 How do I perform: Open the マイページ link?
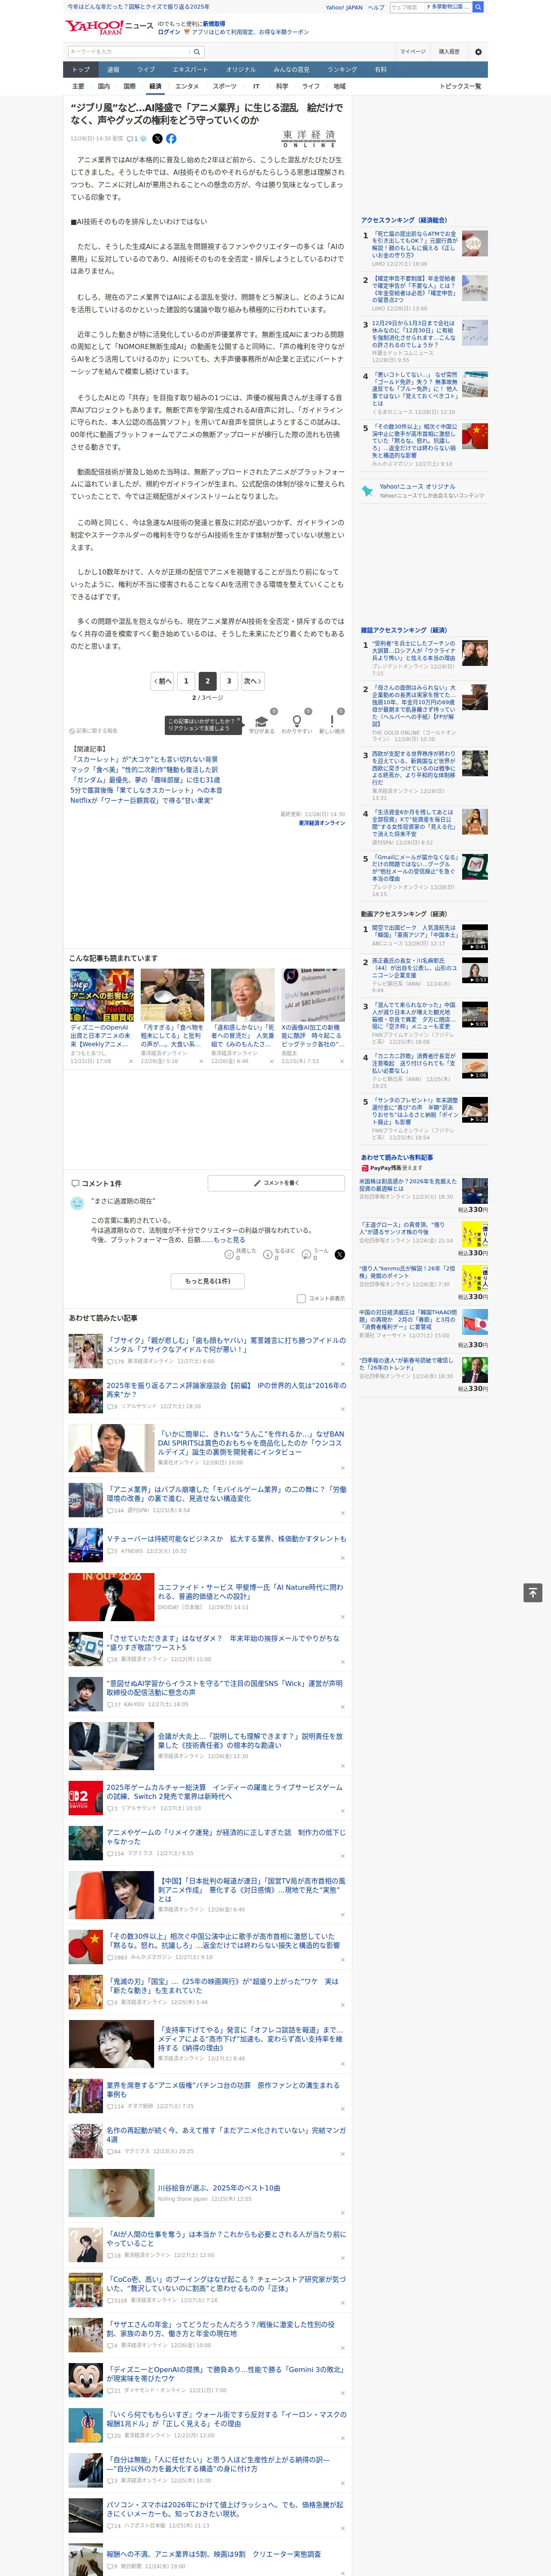pos(412,52)
